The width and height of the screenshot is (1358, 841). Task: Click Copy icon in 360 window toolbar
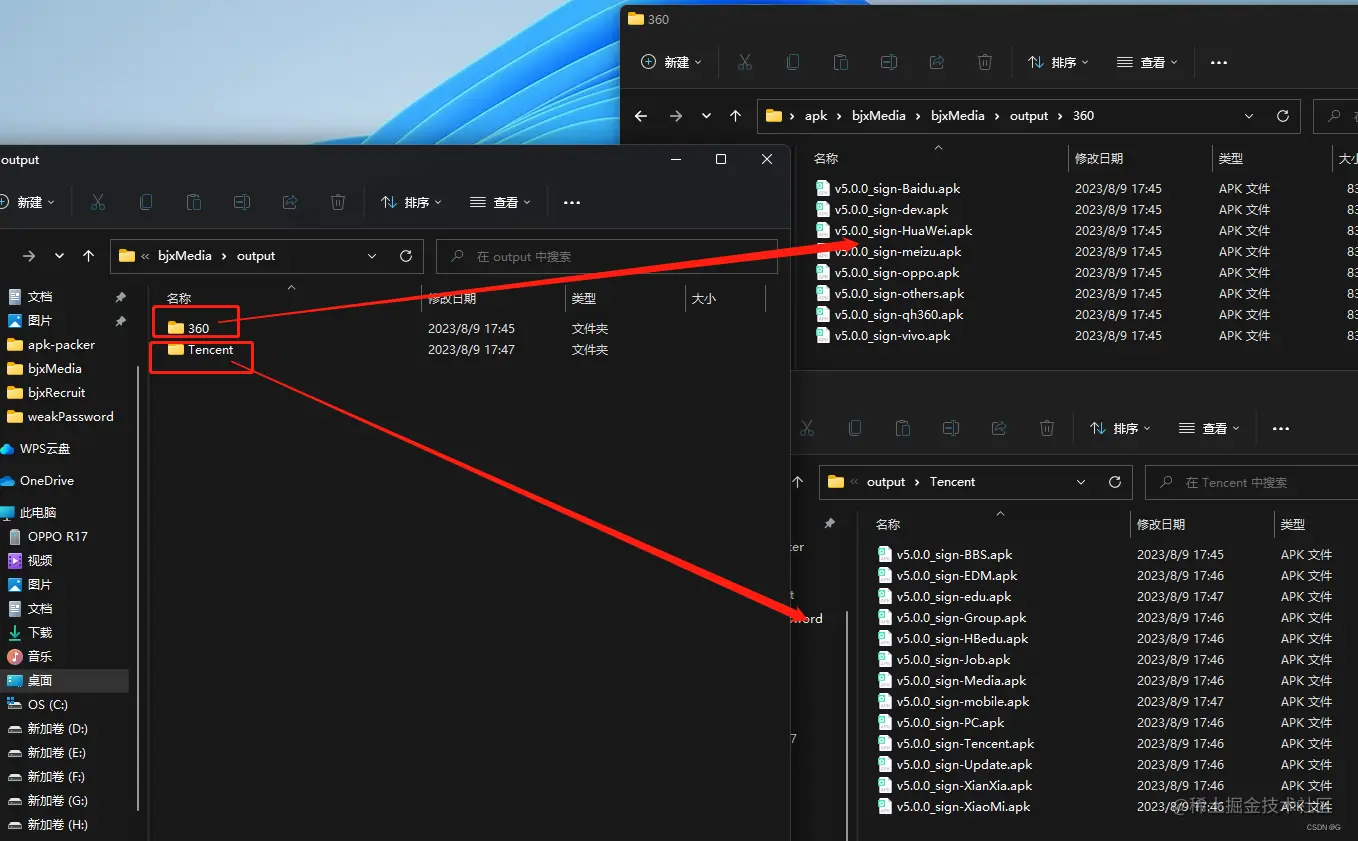pos(793,62)
